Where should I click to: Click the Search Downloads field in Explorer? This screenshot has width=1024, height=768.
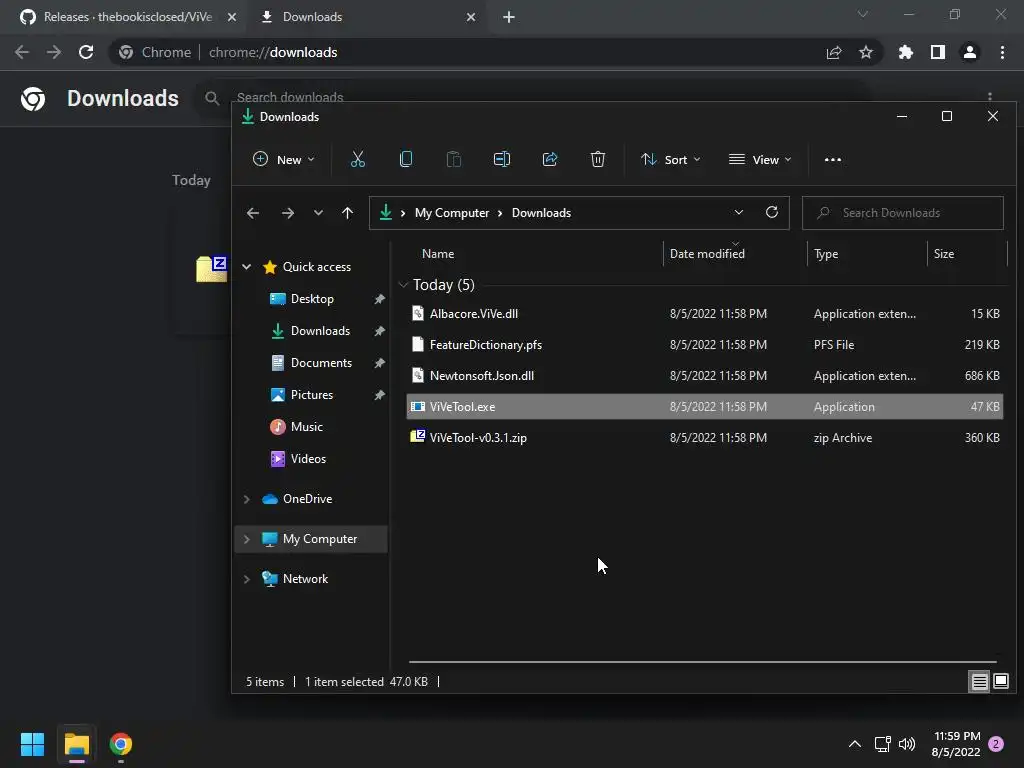[903, 213]
